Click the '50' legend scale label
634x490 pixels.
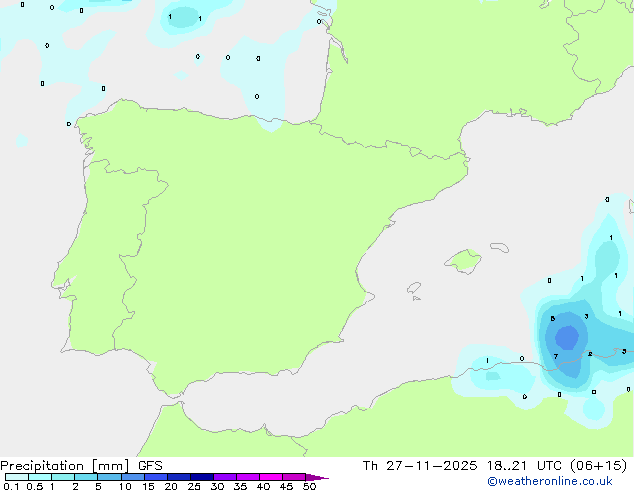click(x=309, y=486)
